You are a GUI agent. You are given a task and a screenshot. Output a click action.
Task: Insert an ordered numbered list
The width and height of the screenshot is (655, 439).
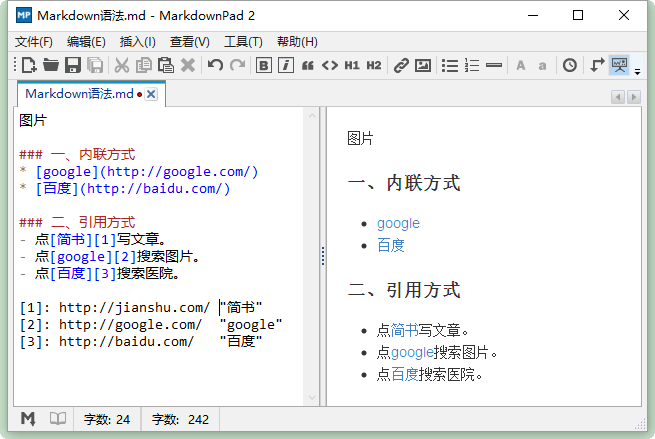(x=472, y=65)
